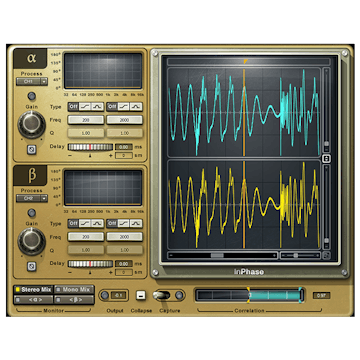
Task: Open the beta Process channel dropdown
Action: point(32,198)
